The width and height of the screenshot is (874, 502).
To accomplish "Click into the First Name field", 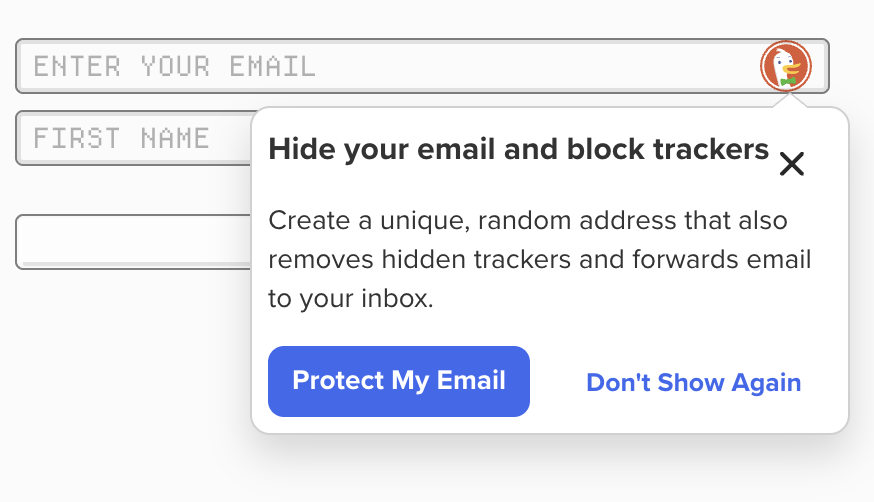I will point(132,138).
